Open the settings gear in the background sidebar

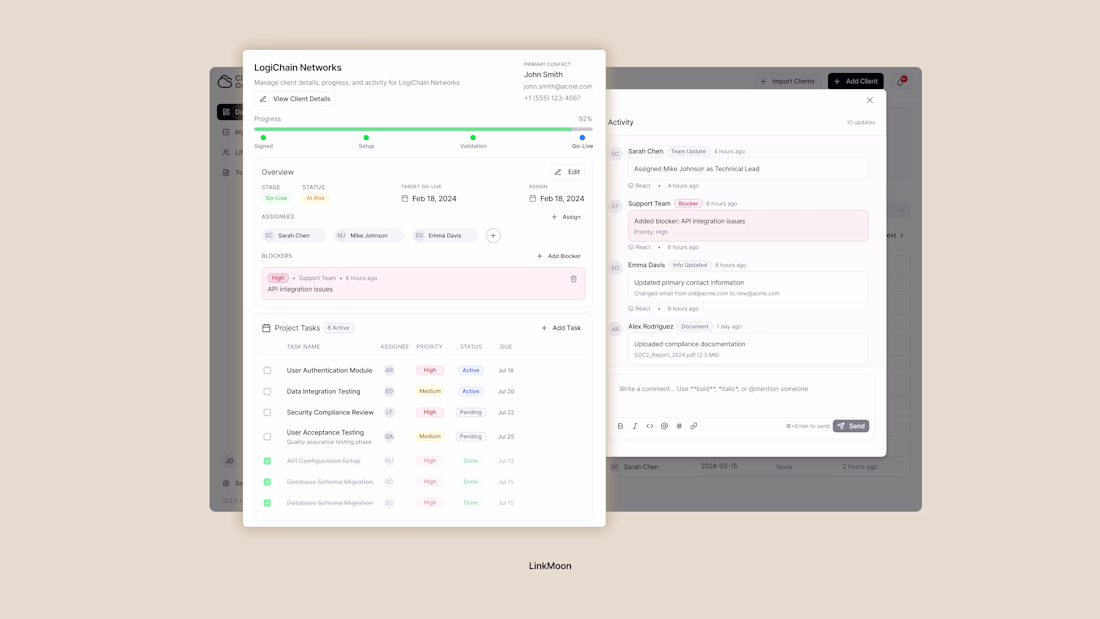(226, 483)
